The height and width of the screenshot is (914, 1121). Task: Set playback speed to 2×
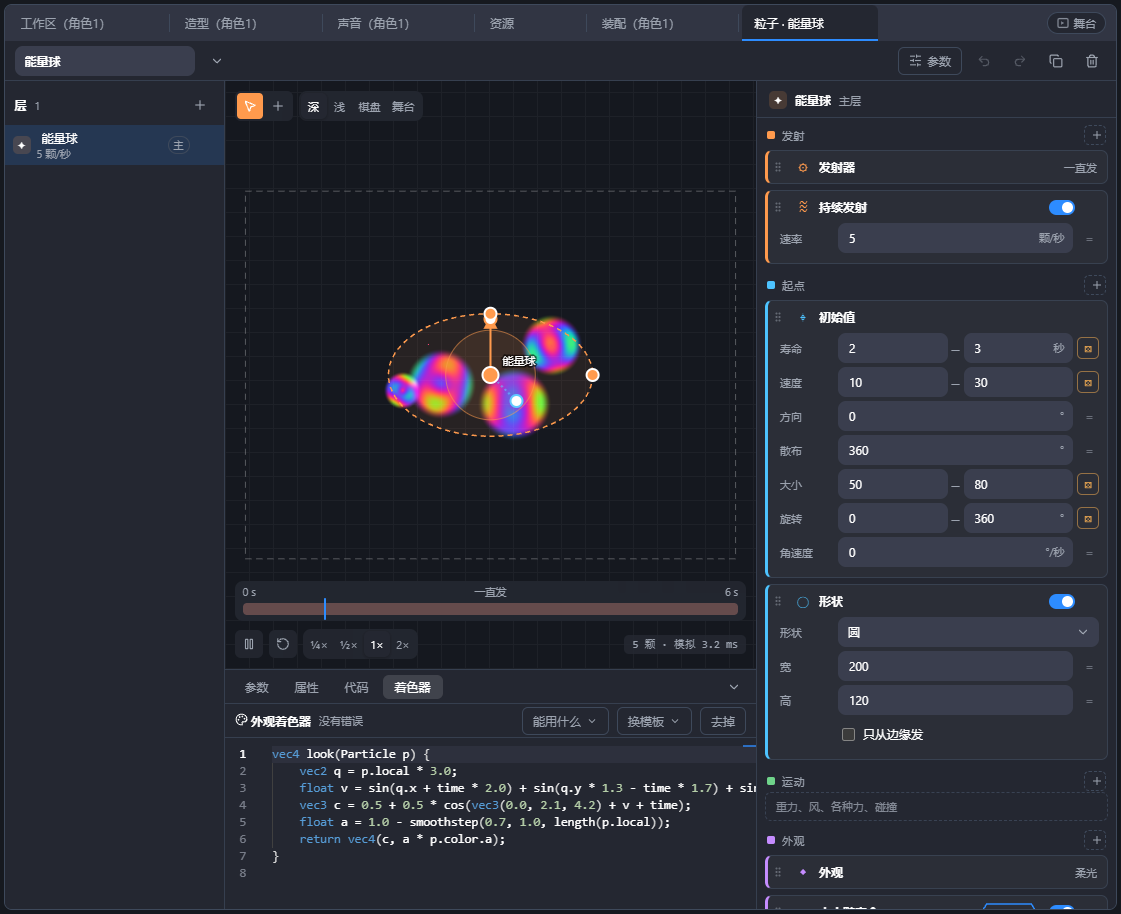[403, 645]
